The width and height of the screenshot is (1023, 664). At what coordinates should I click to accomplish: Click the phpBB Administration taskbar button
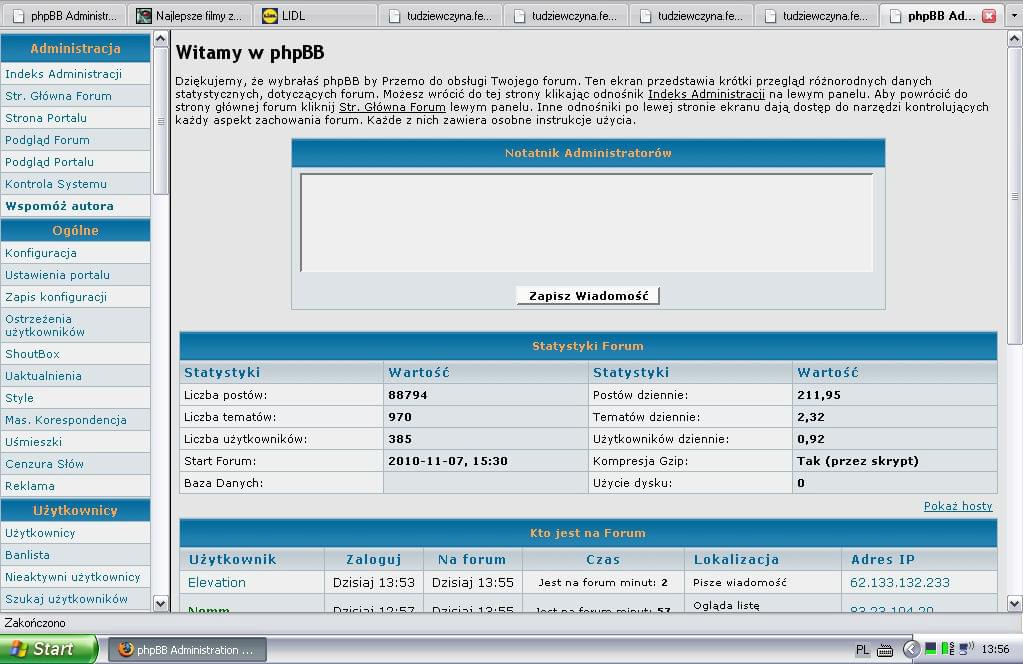click(x=187, y=650)
